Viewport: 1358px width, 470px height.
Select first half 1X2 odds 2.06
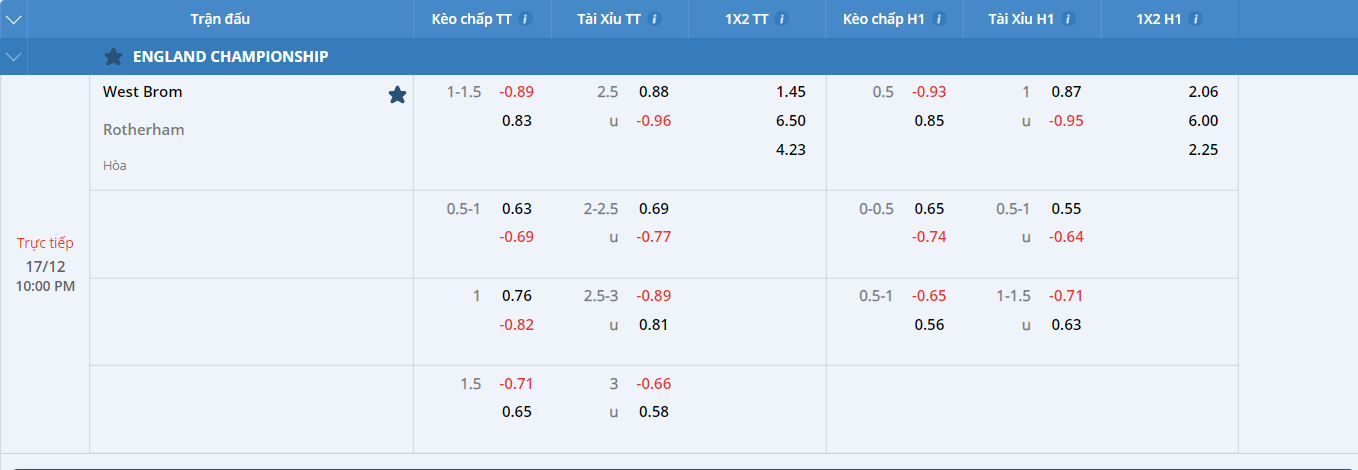(1203, 92)
